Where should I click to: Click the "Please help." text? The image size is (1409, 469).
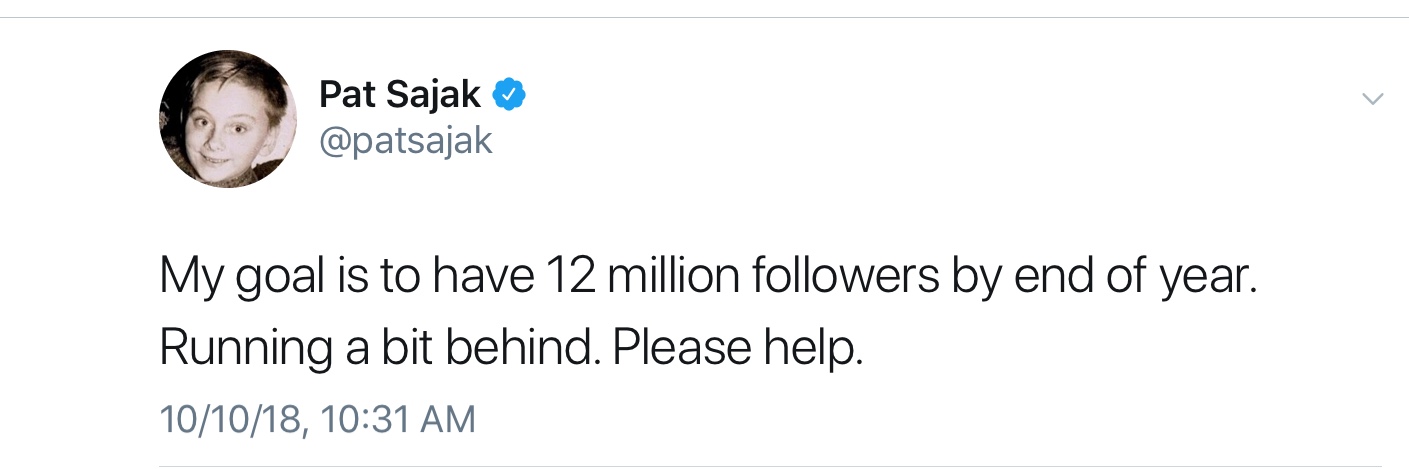click(737, 347)
